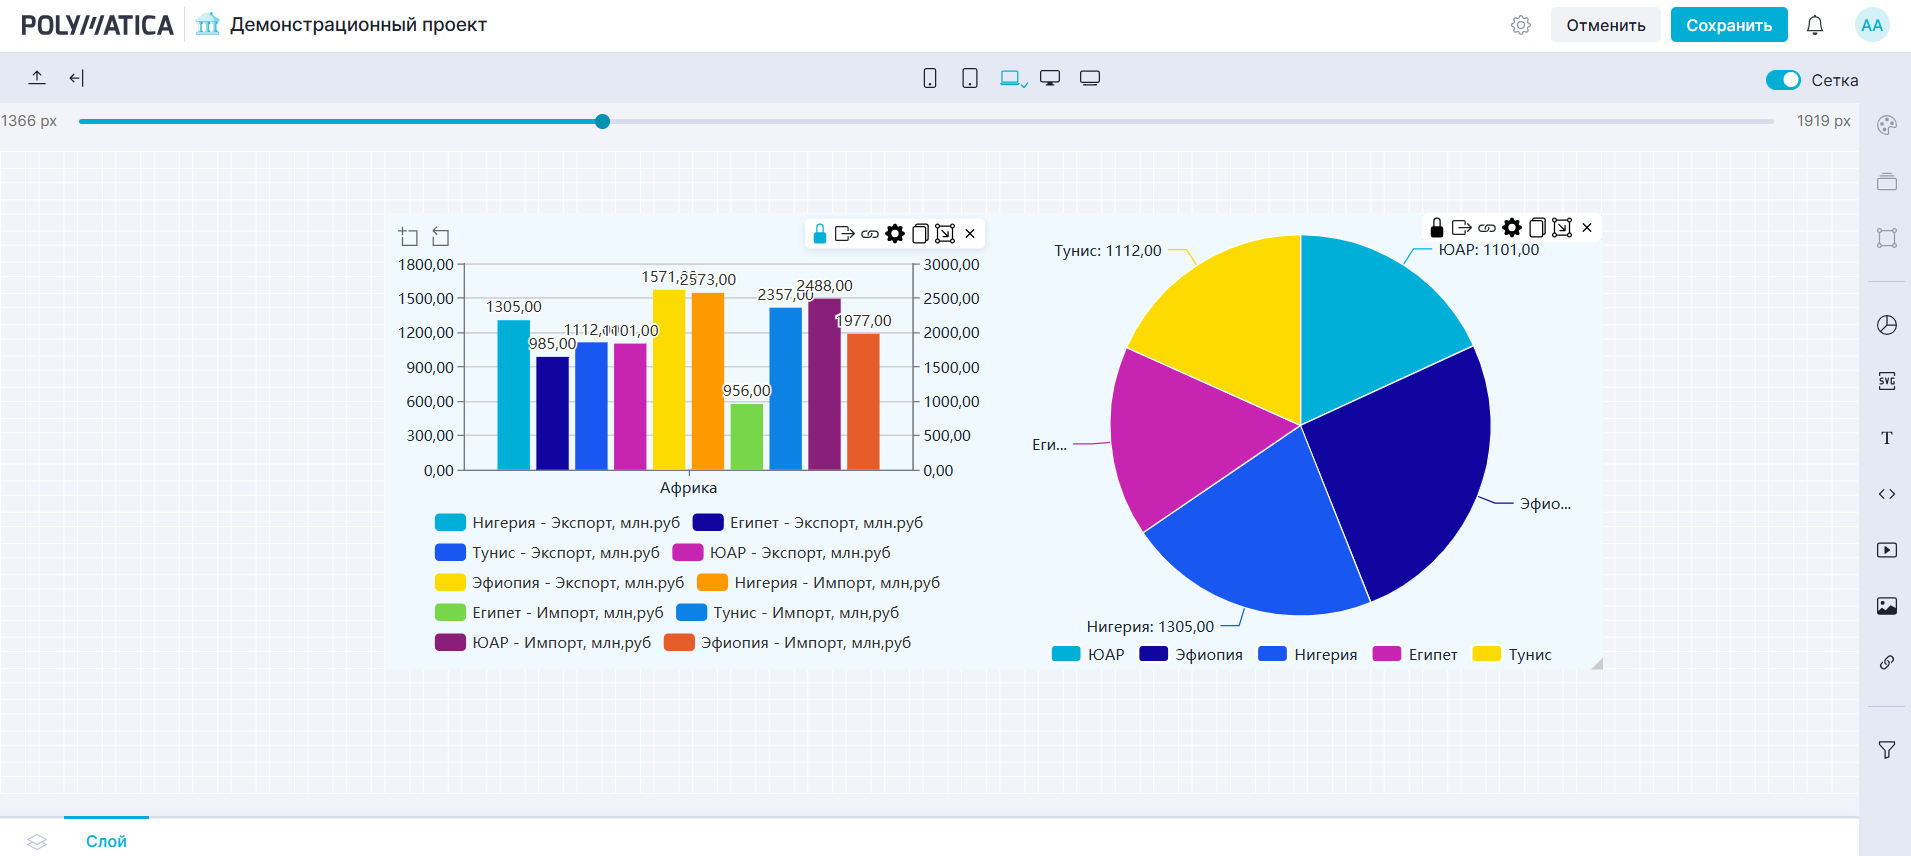The width and height of the screenshot is (1911, 856).
Task: Open the code embed tool in sidebar
Action: tap(1886, 494)
